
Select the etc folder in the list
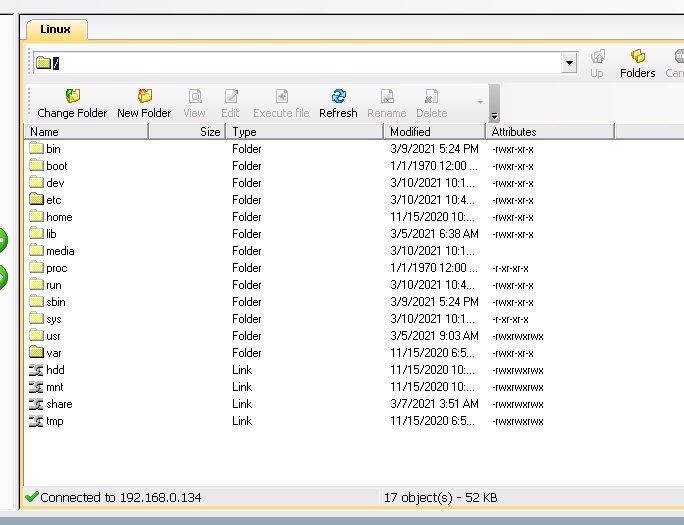(53, 200)
